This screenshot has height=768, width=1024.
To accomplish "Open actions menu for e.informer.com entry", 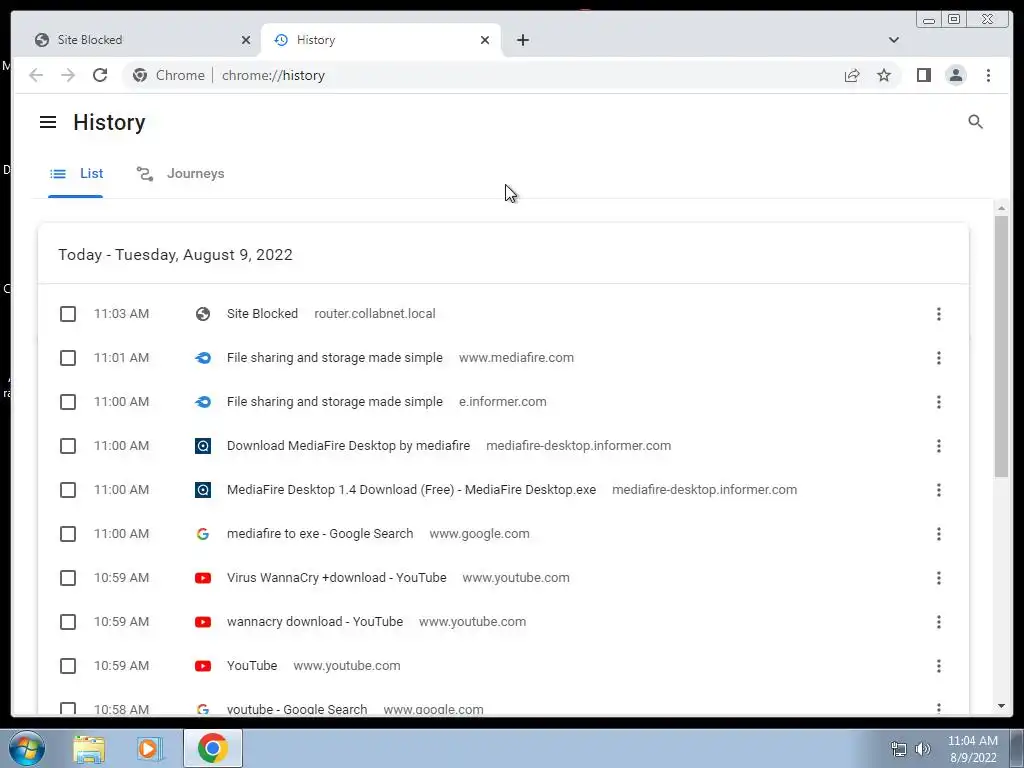I will (x=938, y=402).
